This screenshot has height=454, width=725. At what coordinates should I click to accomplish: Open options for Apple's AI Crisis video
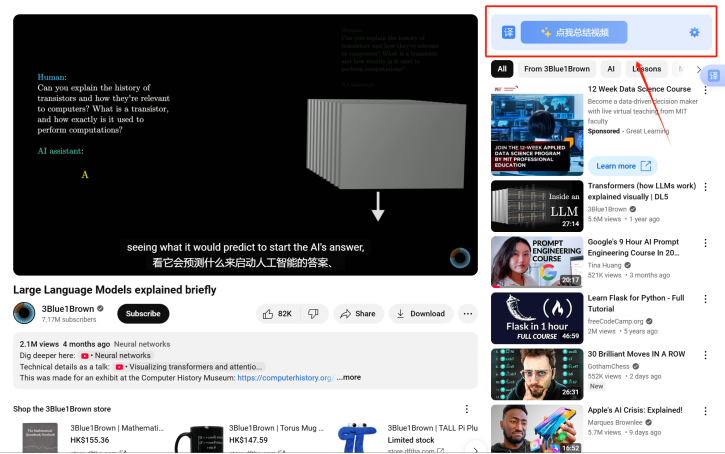[x=705, y=411]
